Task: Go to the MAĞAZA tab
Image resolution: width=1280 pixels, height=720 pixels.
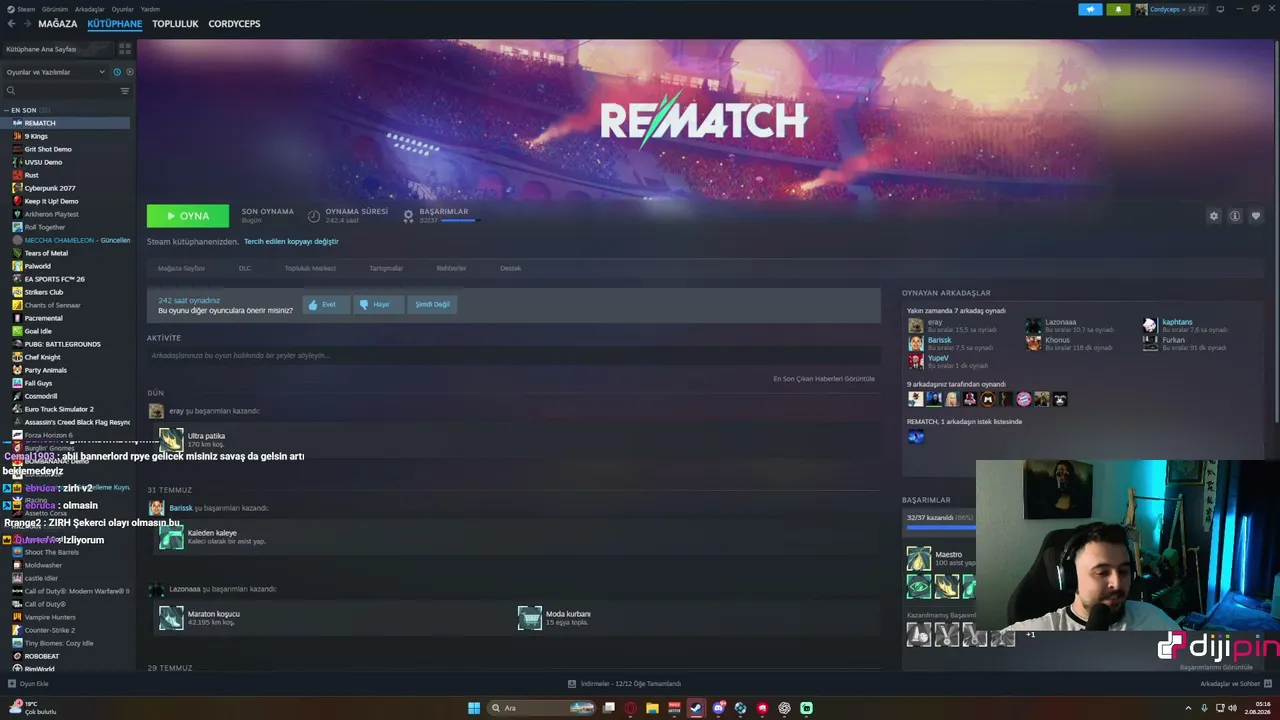Action: point(58,24)
